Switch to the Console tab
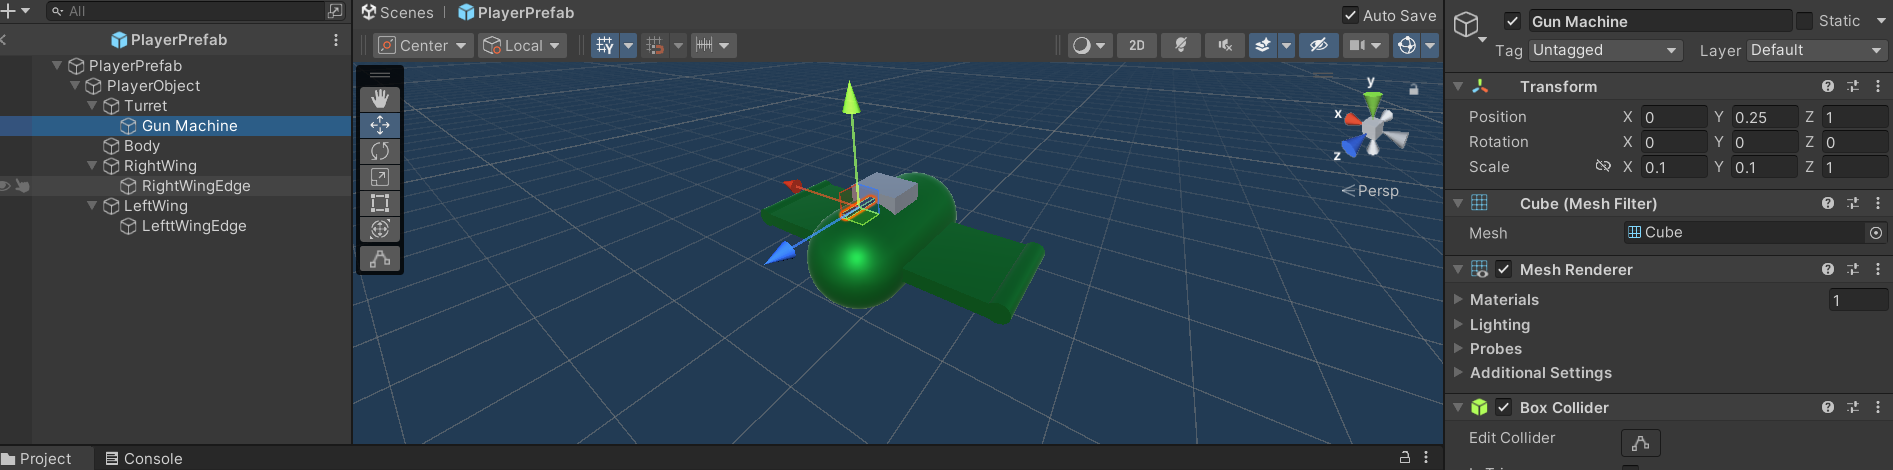The height and width of the screenshot is (470, 1893). [144, 458]
